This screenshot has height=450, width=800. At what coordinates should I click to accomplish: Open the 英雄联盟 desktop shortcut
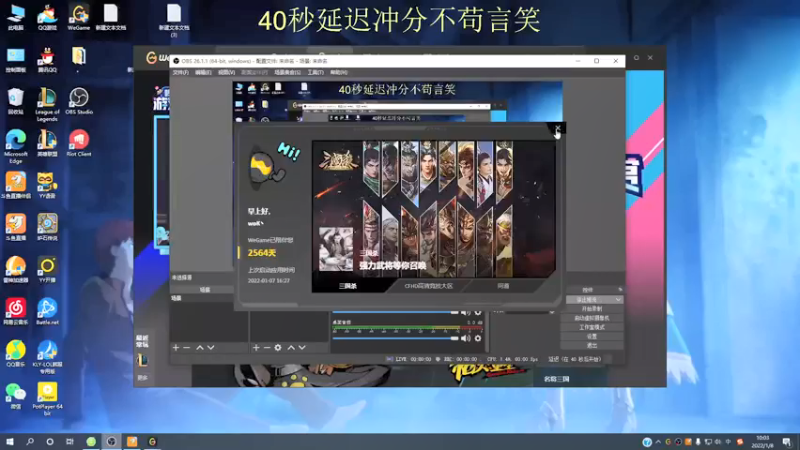coord(47,143)
